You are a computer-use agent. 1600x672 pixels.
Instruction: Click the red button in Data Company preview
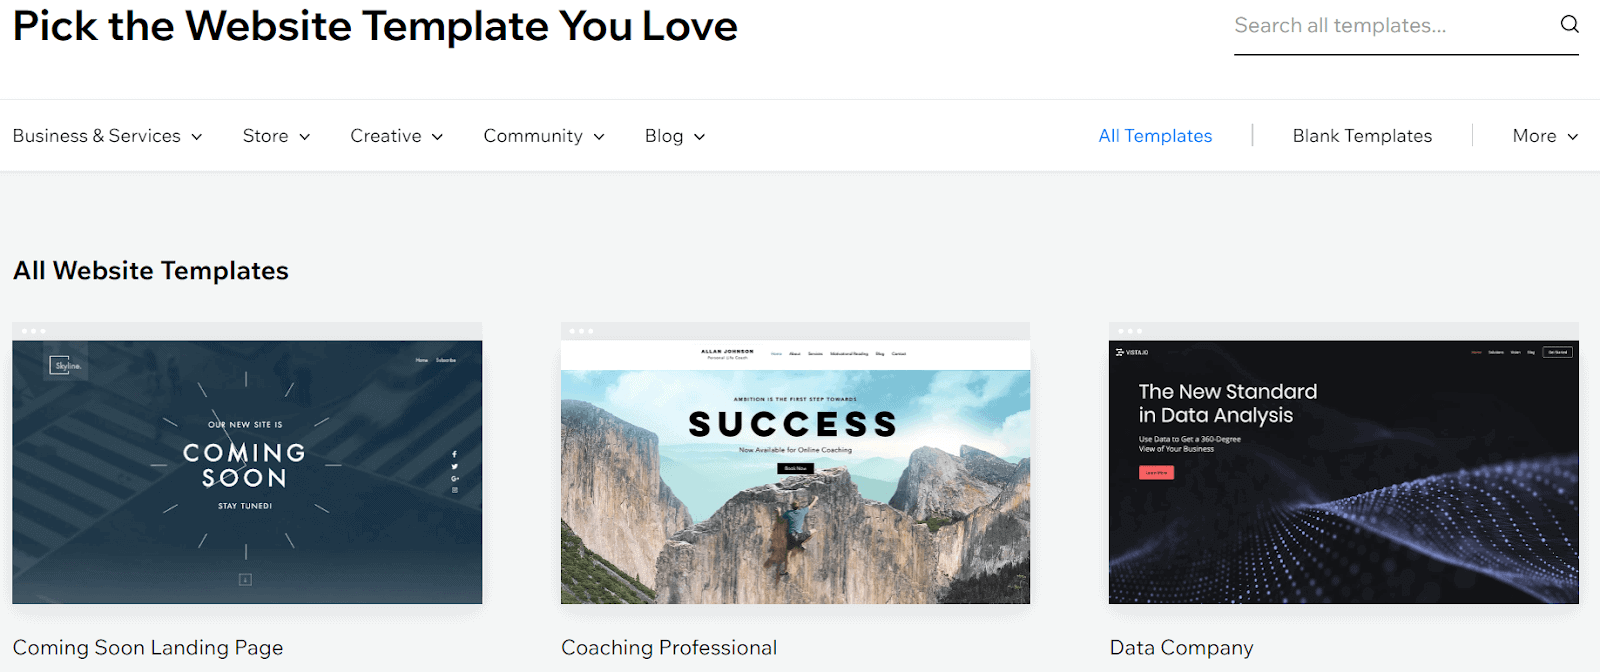[x=1156, y=472]
